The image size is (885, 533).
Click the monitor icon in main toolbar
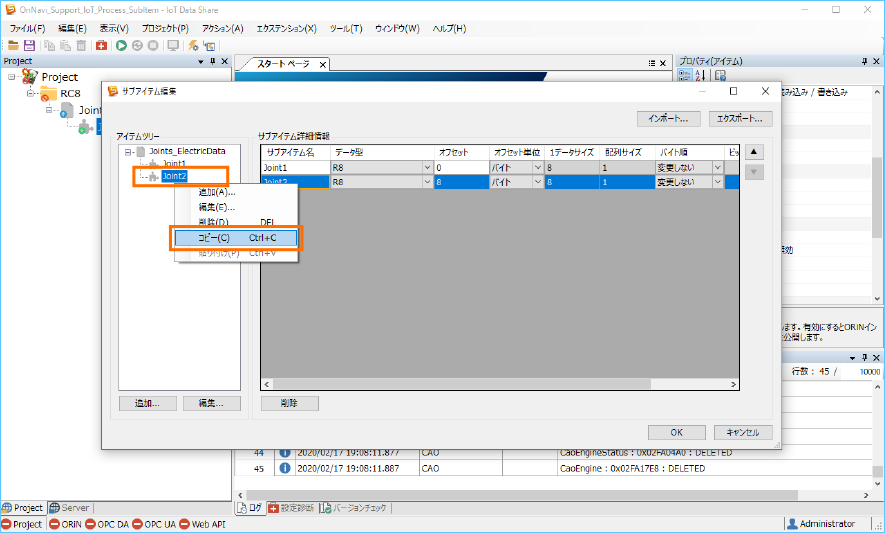pos(172,45)
